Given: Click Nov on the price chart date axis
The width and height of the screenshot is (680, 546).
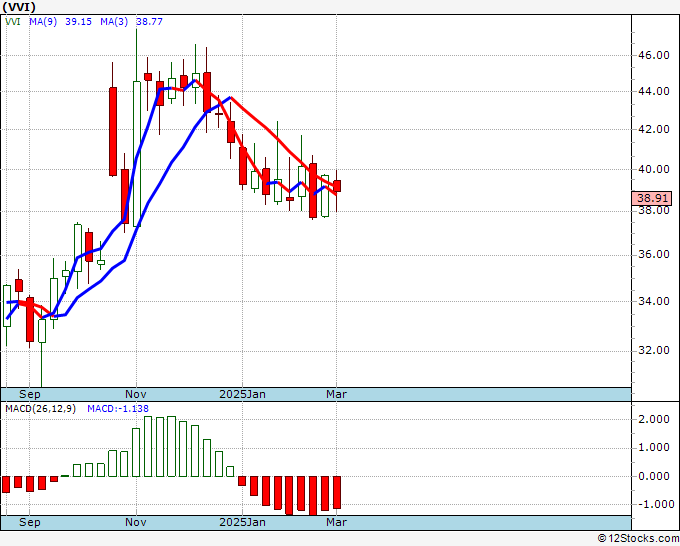Looking at the screenshot, I should tap(136, 394).
